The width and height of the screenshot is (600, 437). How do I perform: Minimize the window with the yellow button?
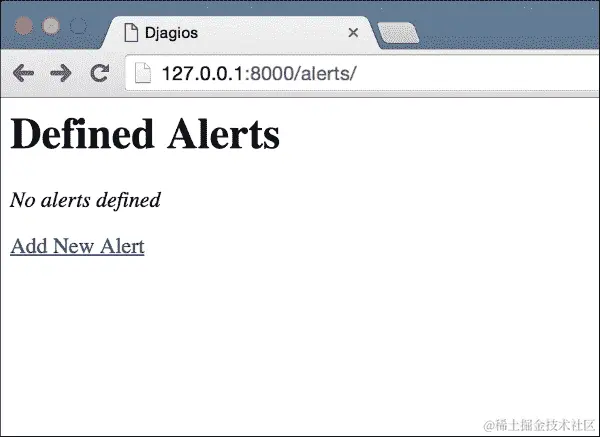tap(51, 26)
